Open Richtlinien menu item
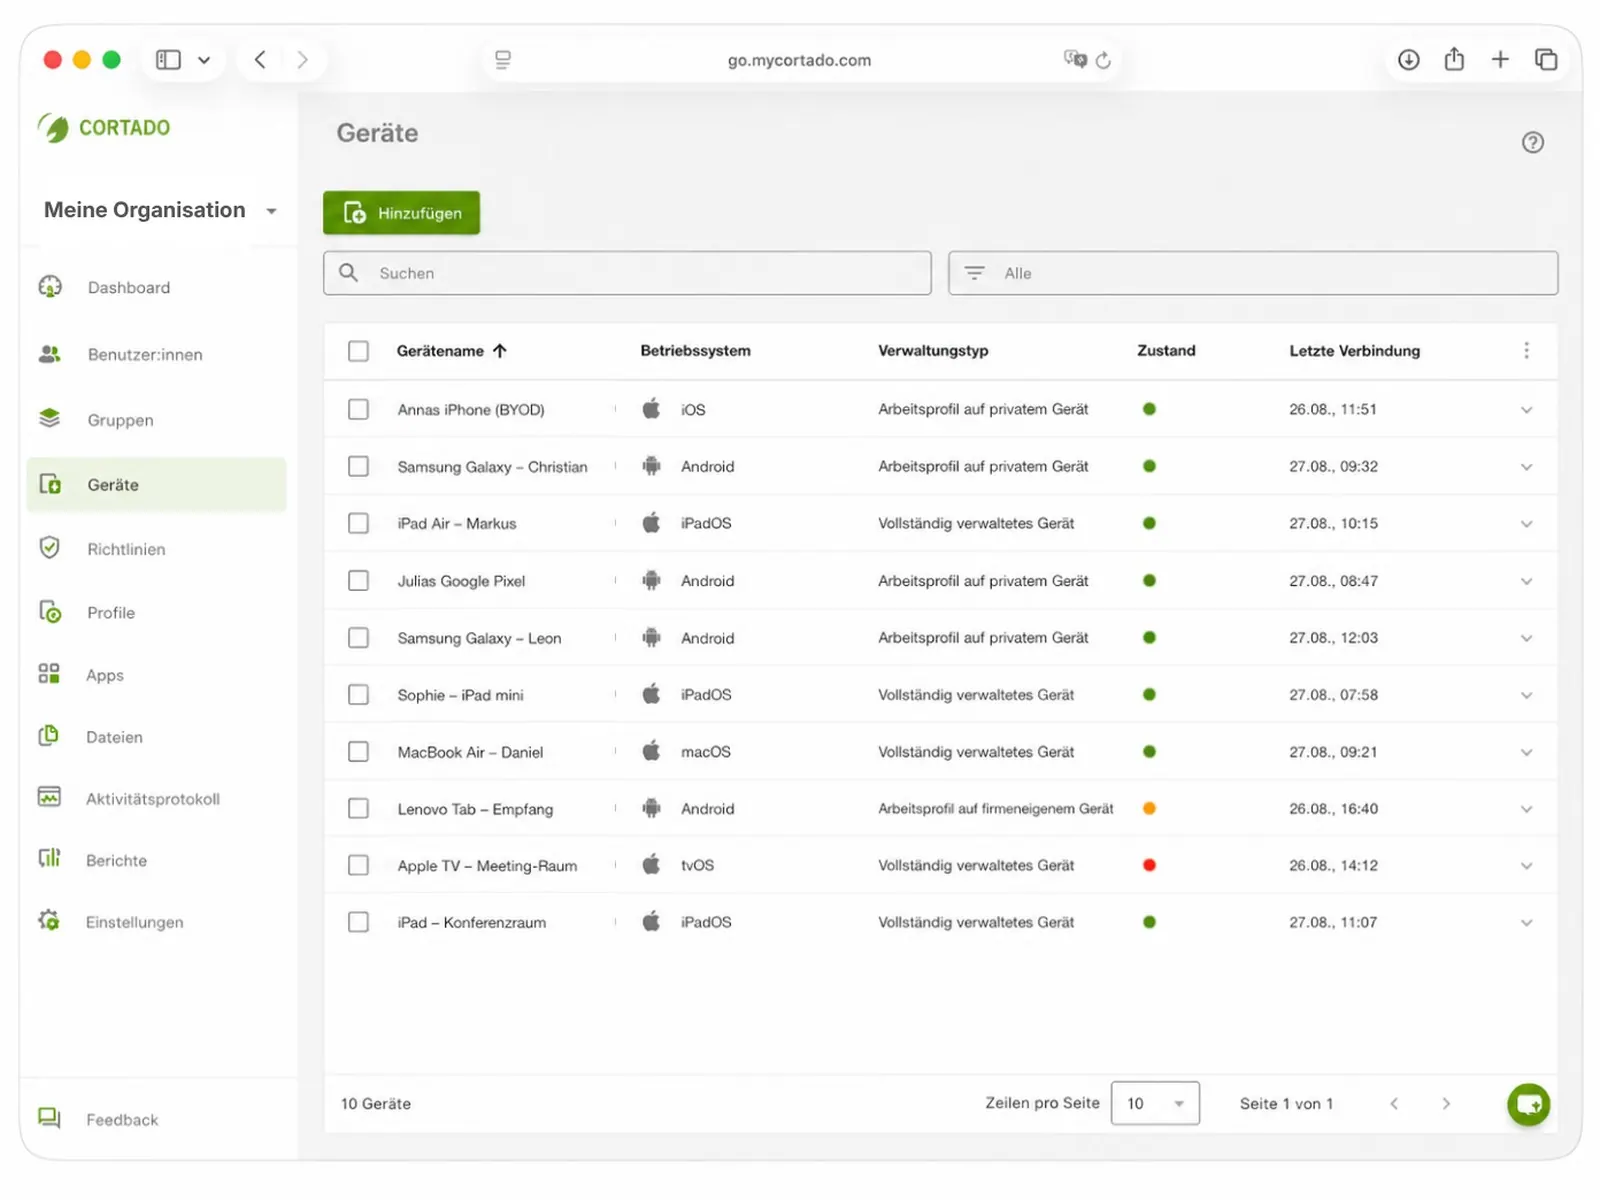 [156, 548]
